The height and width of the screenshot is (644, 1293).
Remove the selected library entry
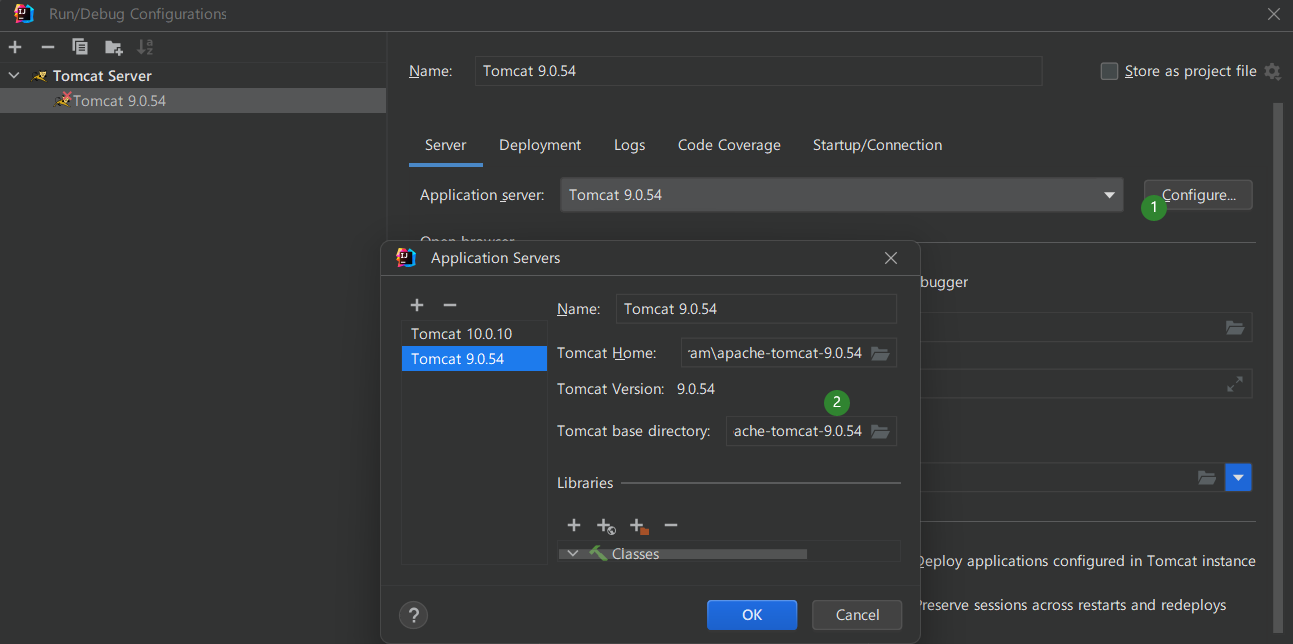coord(671,525)
